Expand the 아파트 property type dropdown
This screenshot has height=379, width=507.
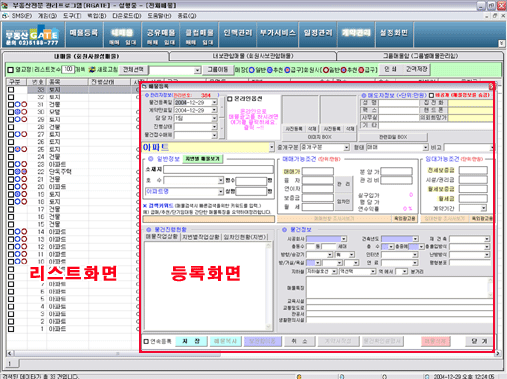(x=272, y=147)
